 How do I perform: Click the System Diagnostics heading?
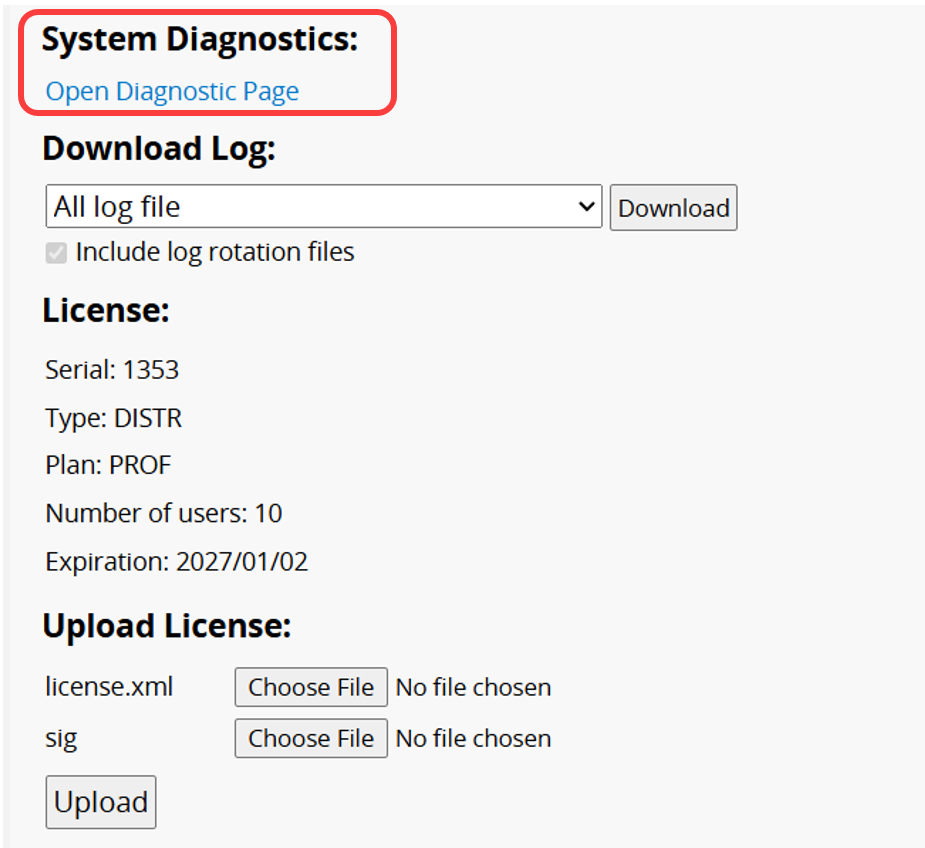[199, 40]
